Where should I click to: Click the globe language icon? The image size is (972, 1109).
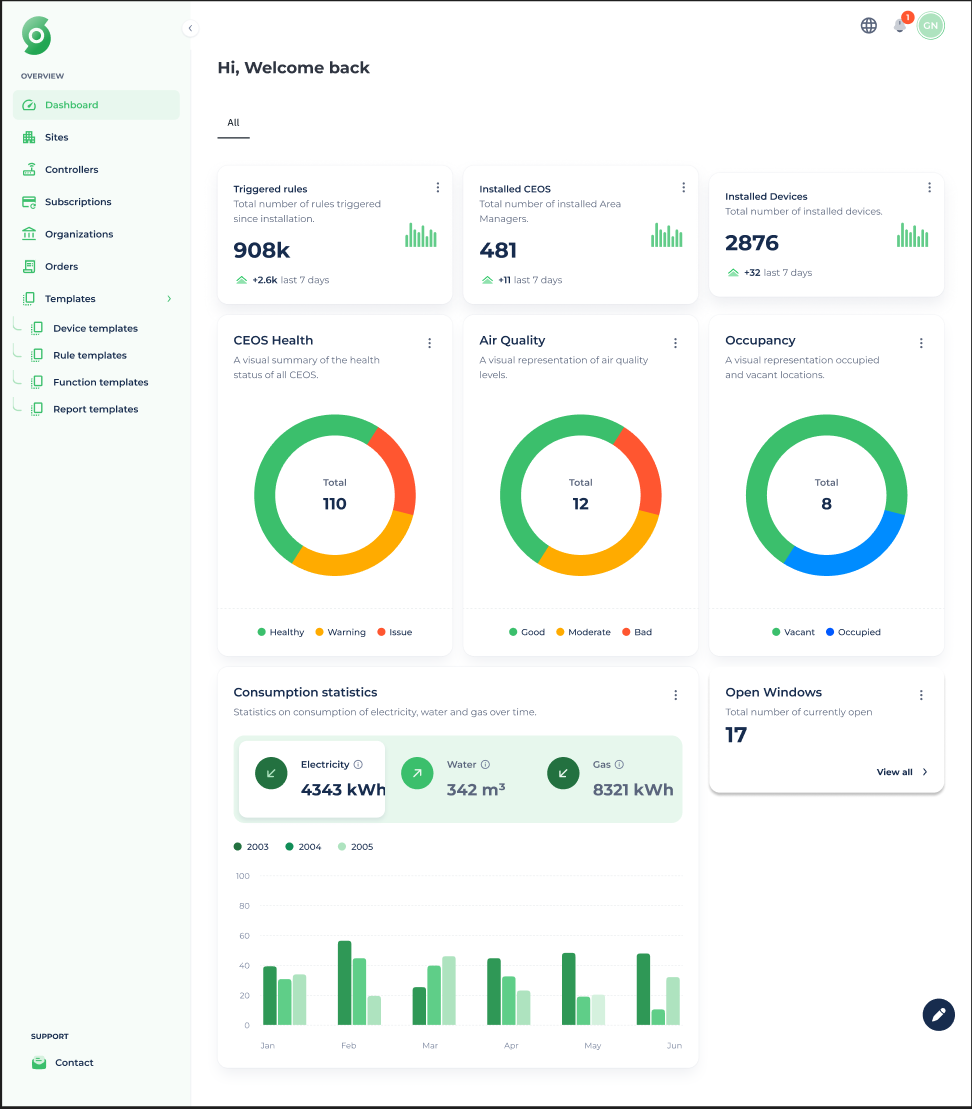[868, 25]
